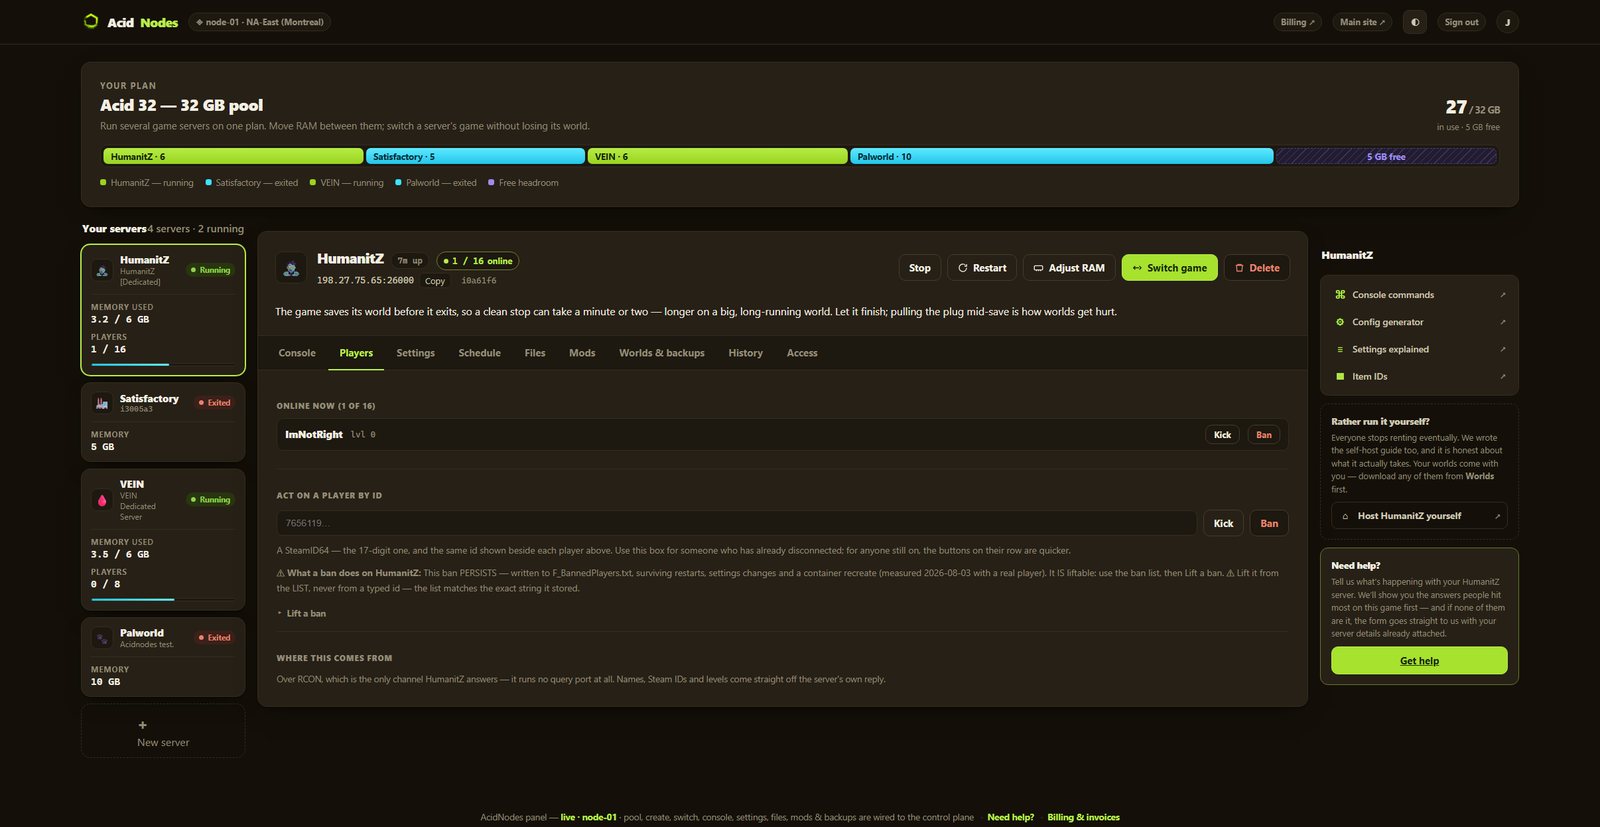Image resolution: width=1600 pixels, height=827 pixels.
Task: Click the Item IDs square icon
Action: (x=1340, y=376)
